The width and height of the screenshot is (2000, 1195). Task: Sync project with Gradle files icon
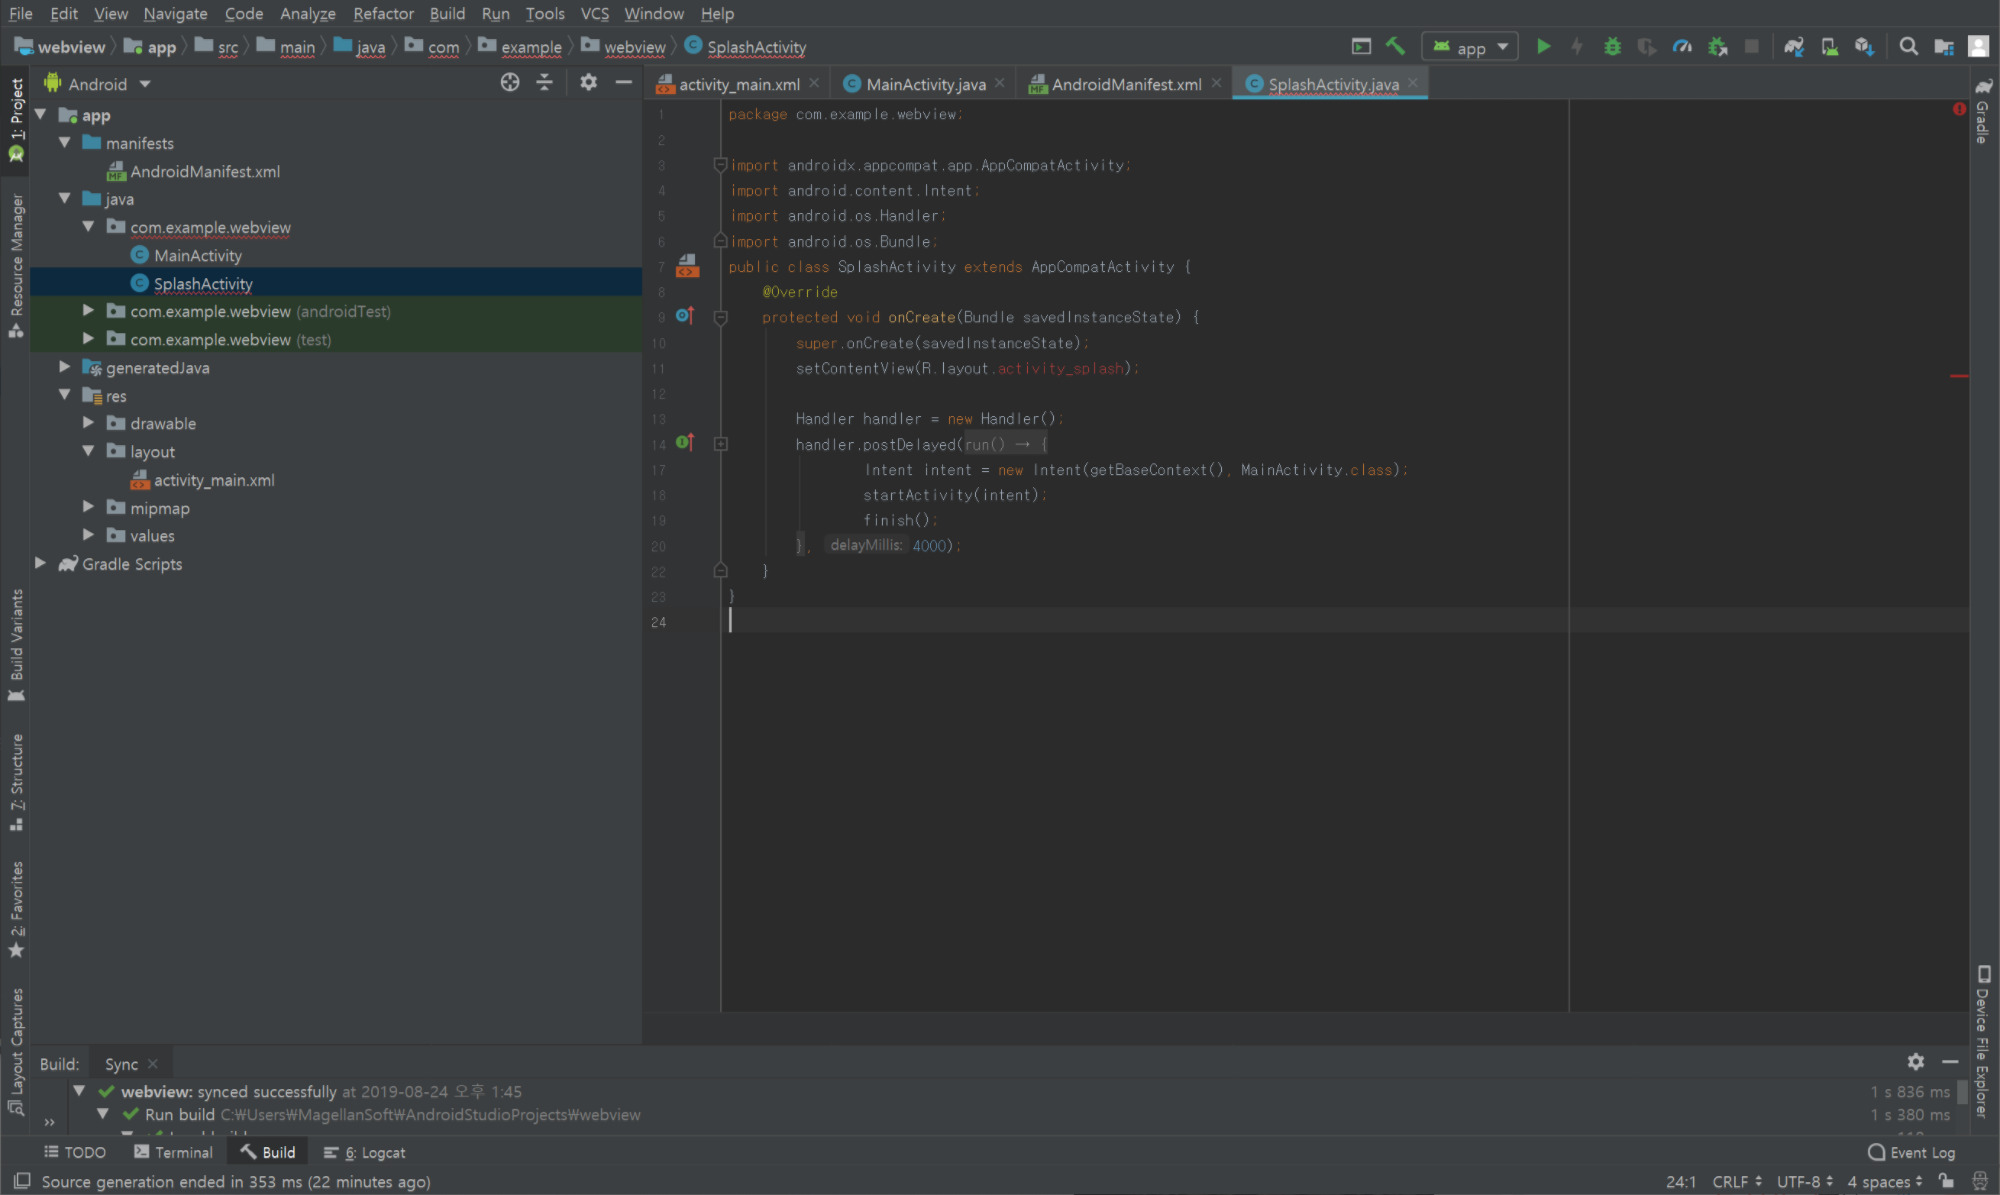pos(1794,47)
